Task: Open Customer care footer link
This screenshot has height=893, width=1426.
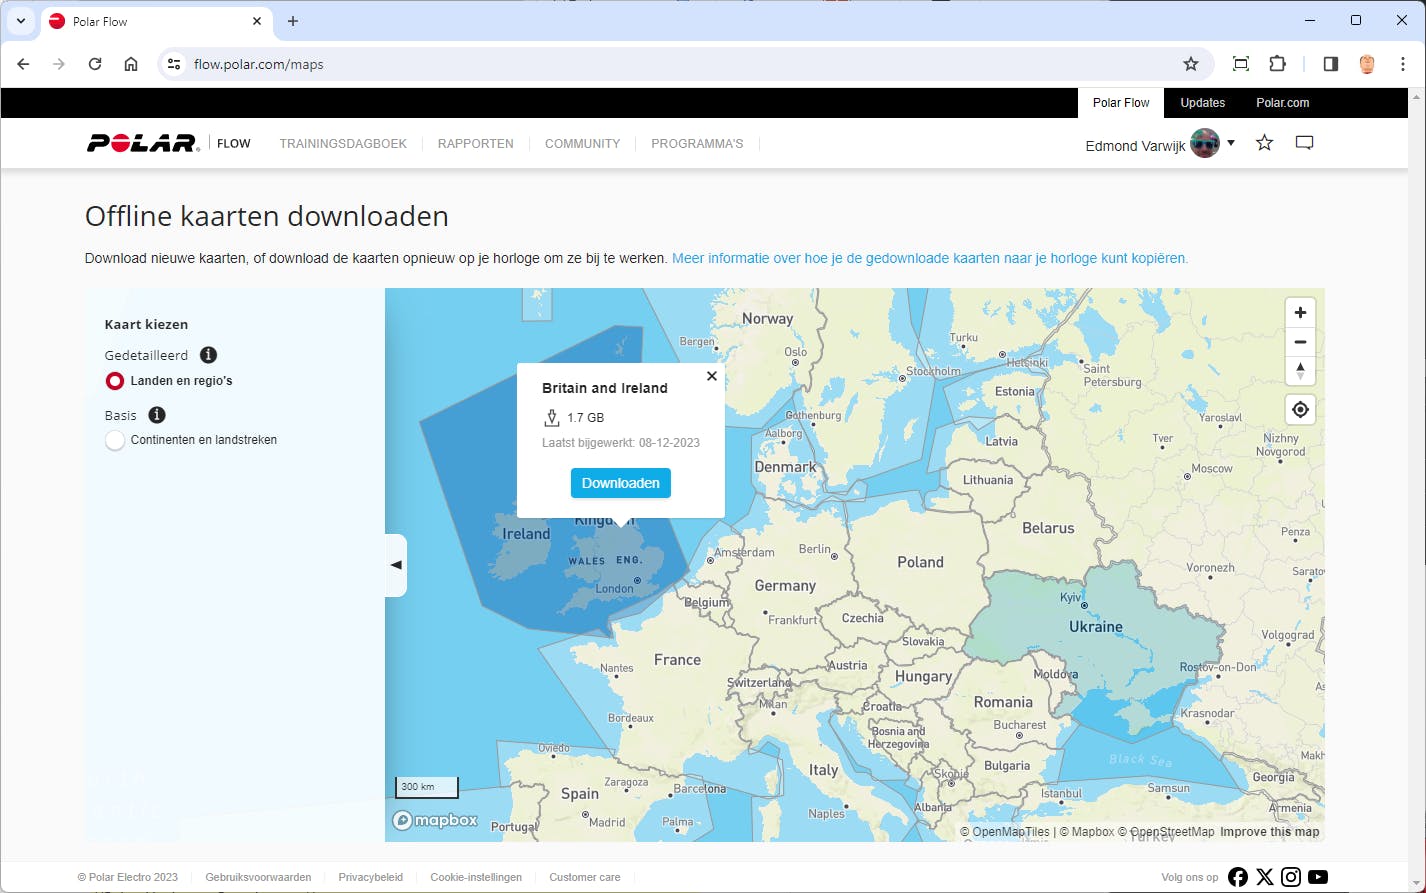Action: (x=585, y=877)
